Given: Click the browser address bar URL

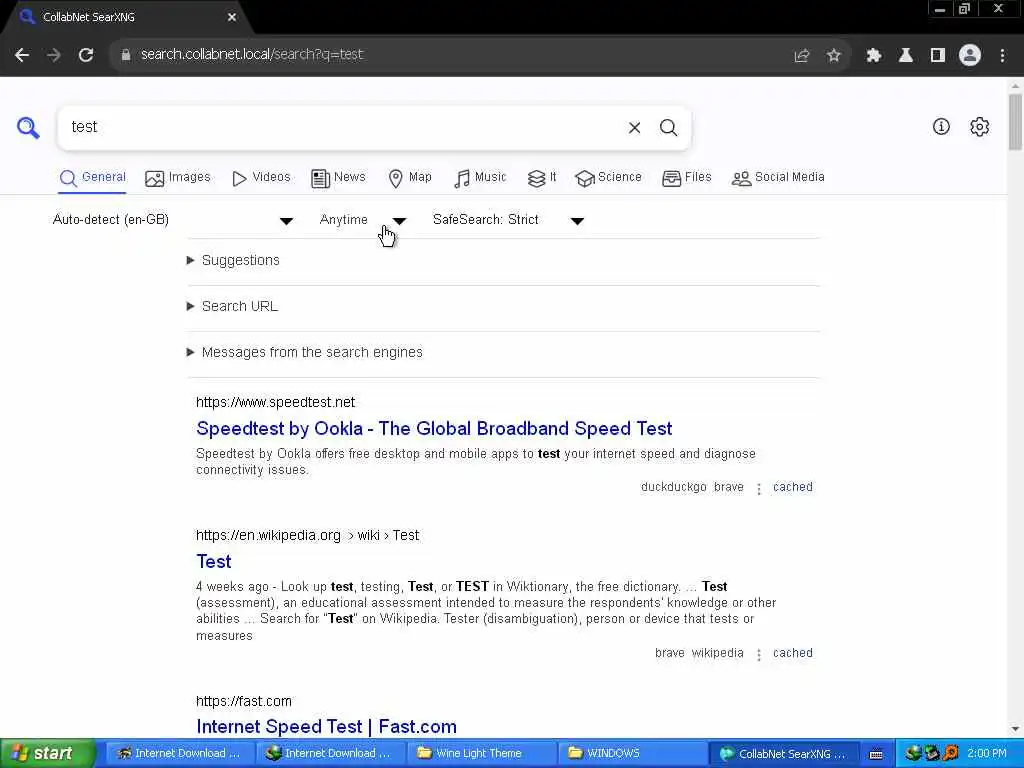Looking at the screenshot, I should click(252, 55).
